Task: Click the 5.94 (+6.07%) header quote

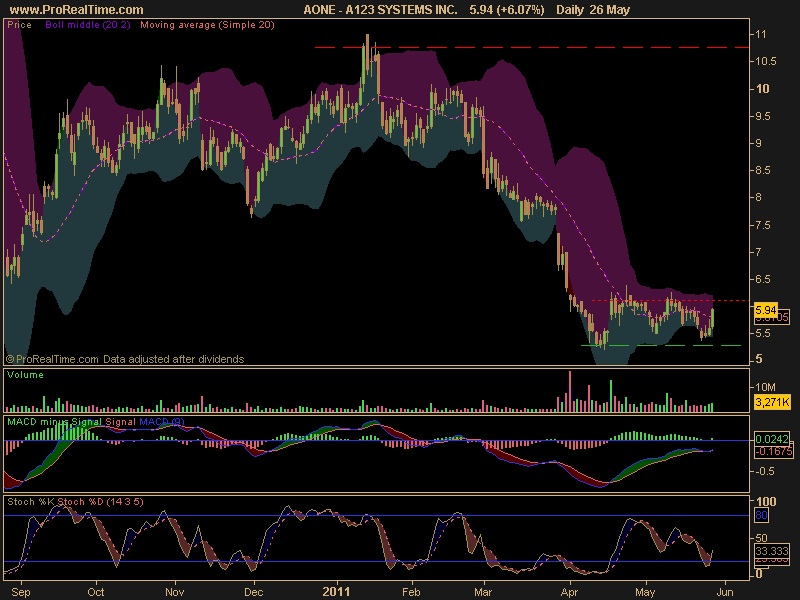Action: point(507,10)
